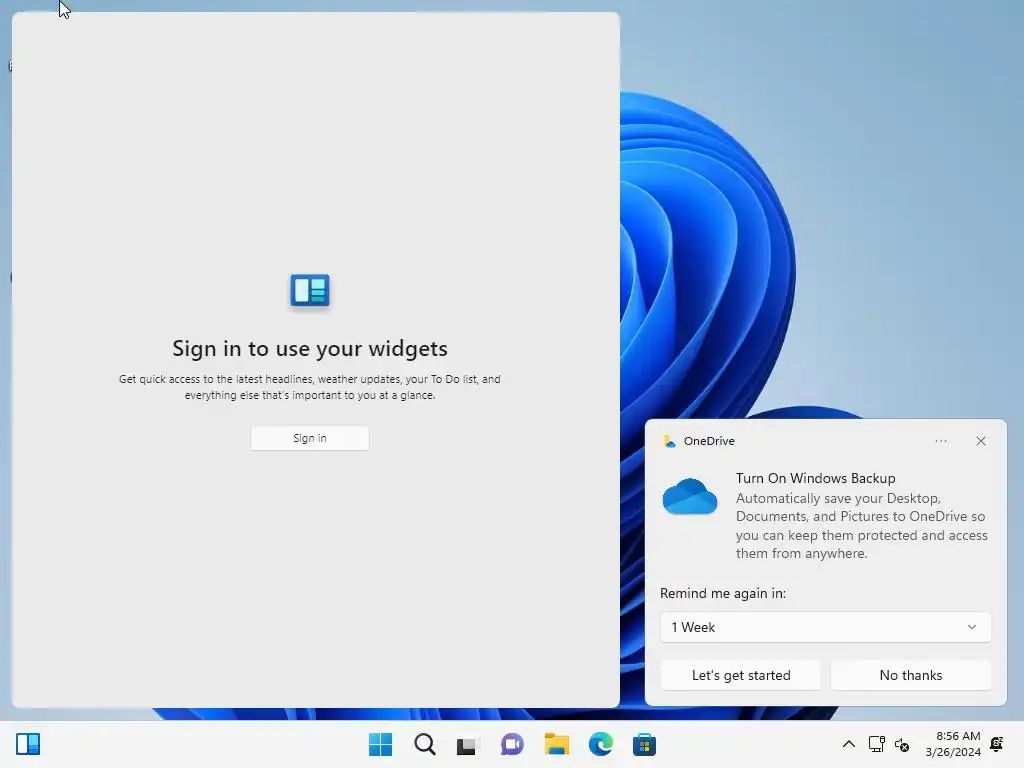
Task: Click the blue OneDrive cloud icon
Action: pyautogui.click(x=690, y=496)
